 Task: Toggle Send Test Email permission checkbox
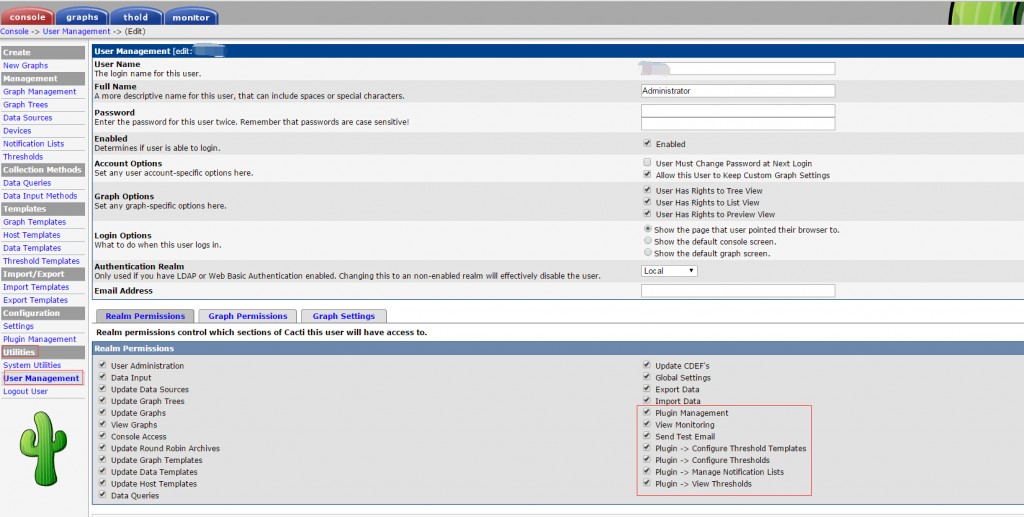pos(647,435)
